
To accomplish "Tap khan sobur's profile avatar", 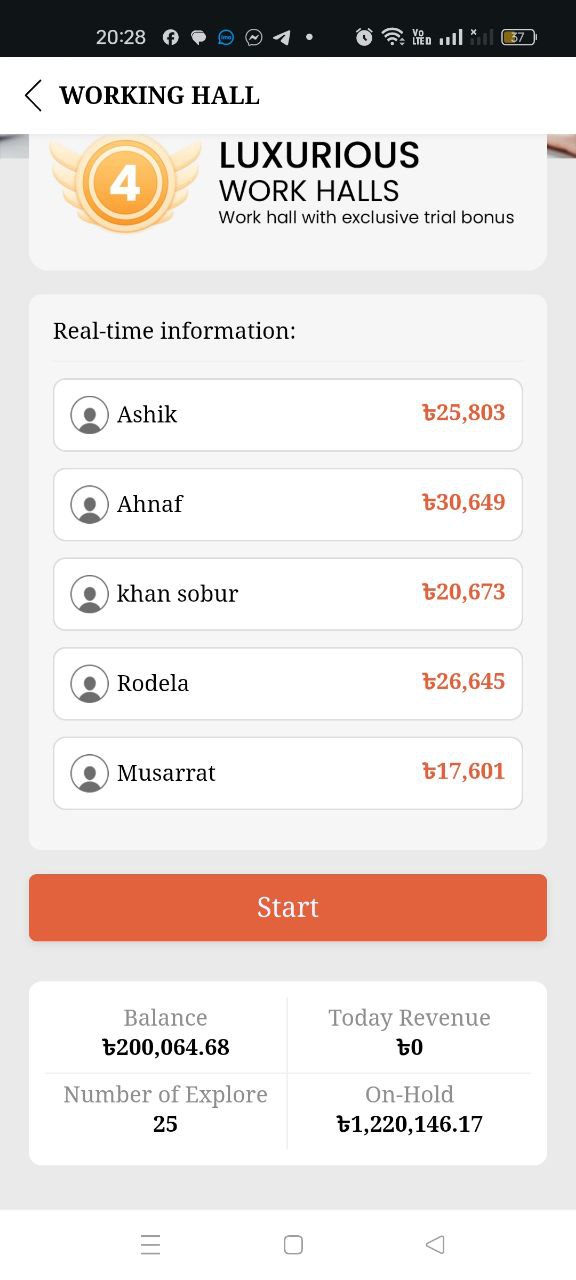I will pyautogui.click(x=90, y=594).
